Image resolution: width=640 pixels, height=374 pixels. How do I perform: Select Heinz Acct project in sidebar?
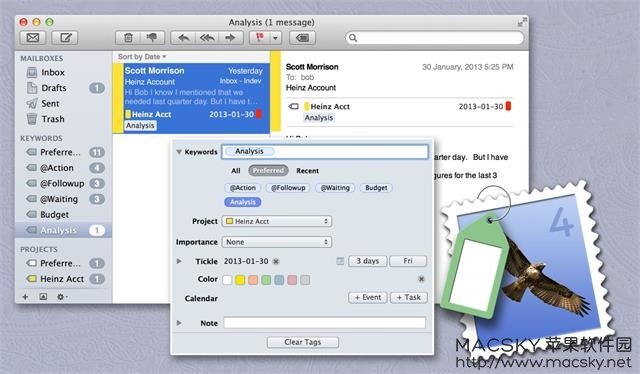[x=63, y=279]
